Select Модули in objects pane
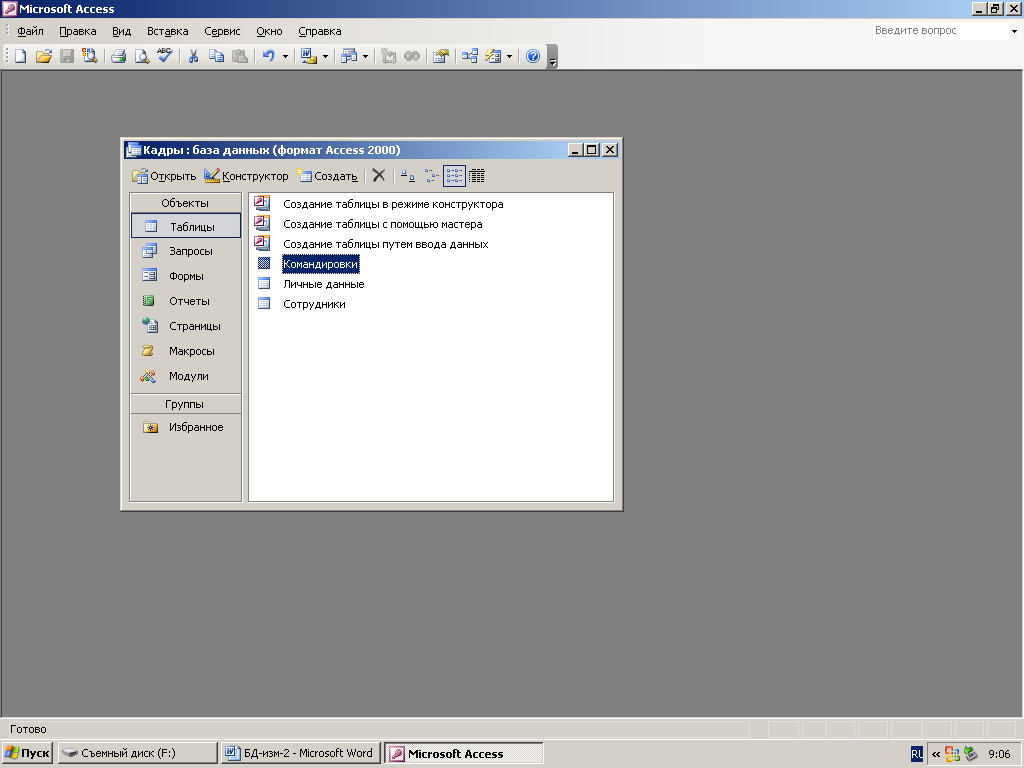Screen dimensions: 1024x768 tap(186, 376)
